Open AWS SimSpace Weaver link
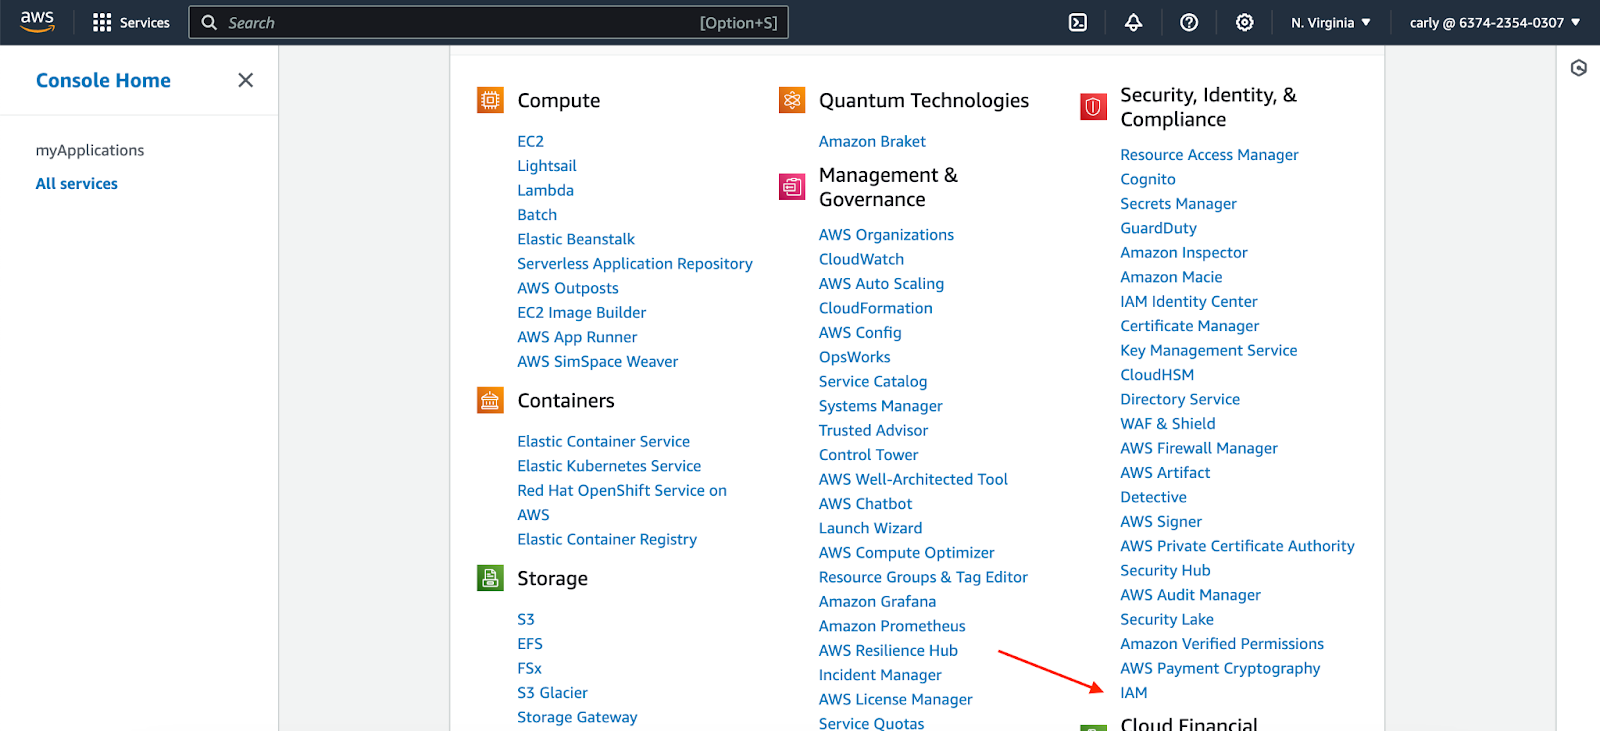 click(x=598, y=362)
